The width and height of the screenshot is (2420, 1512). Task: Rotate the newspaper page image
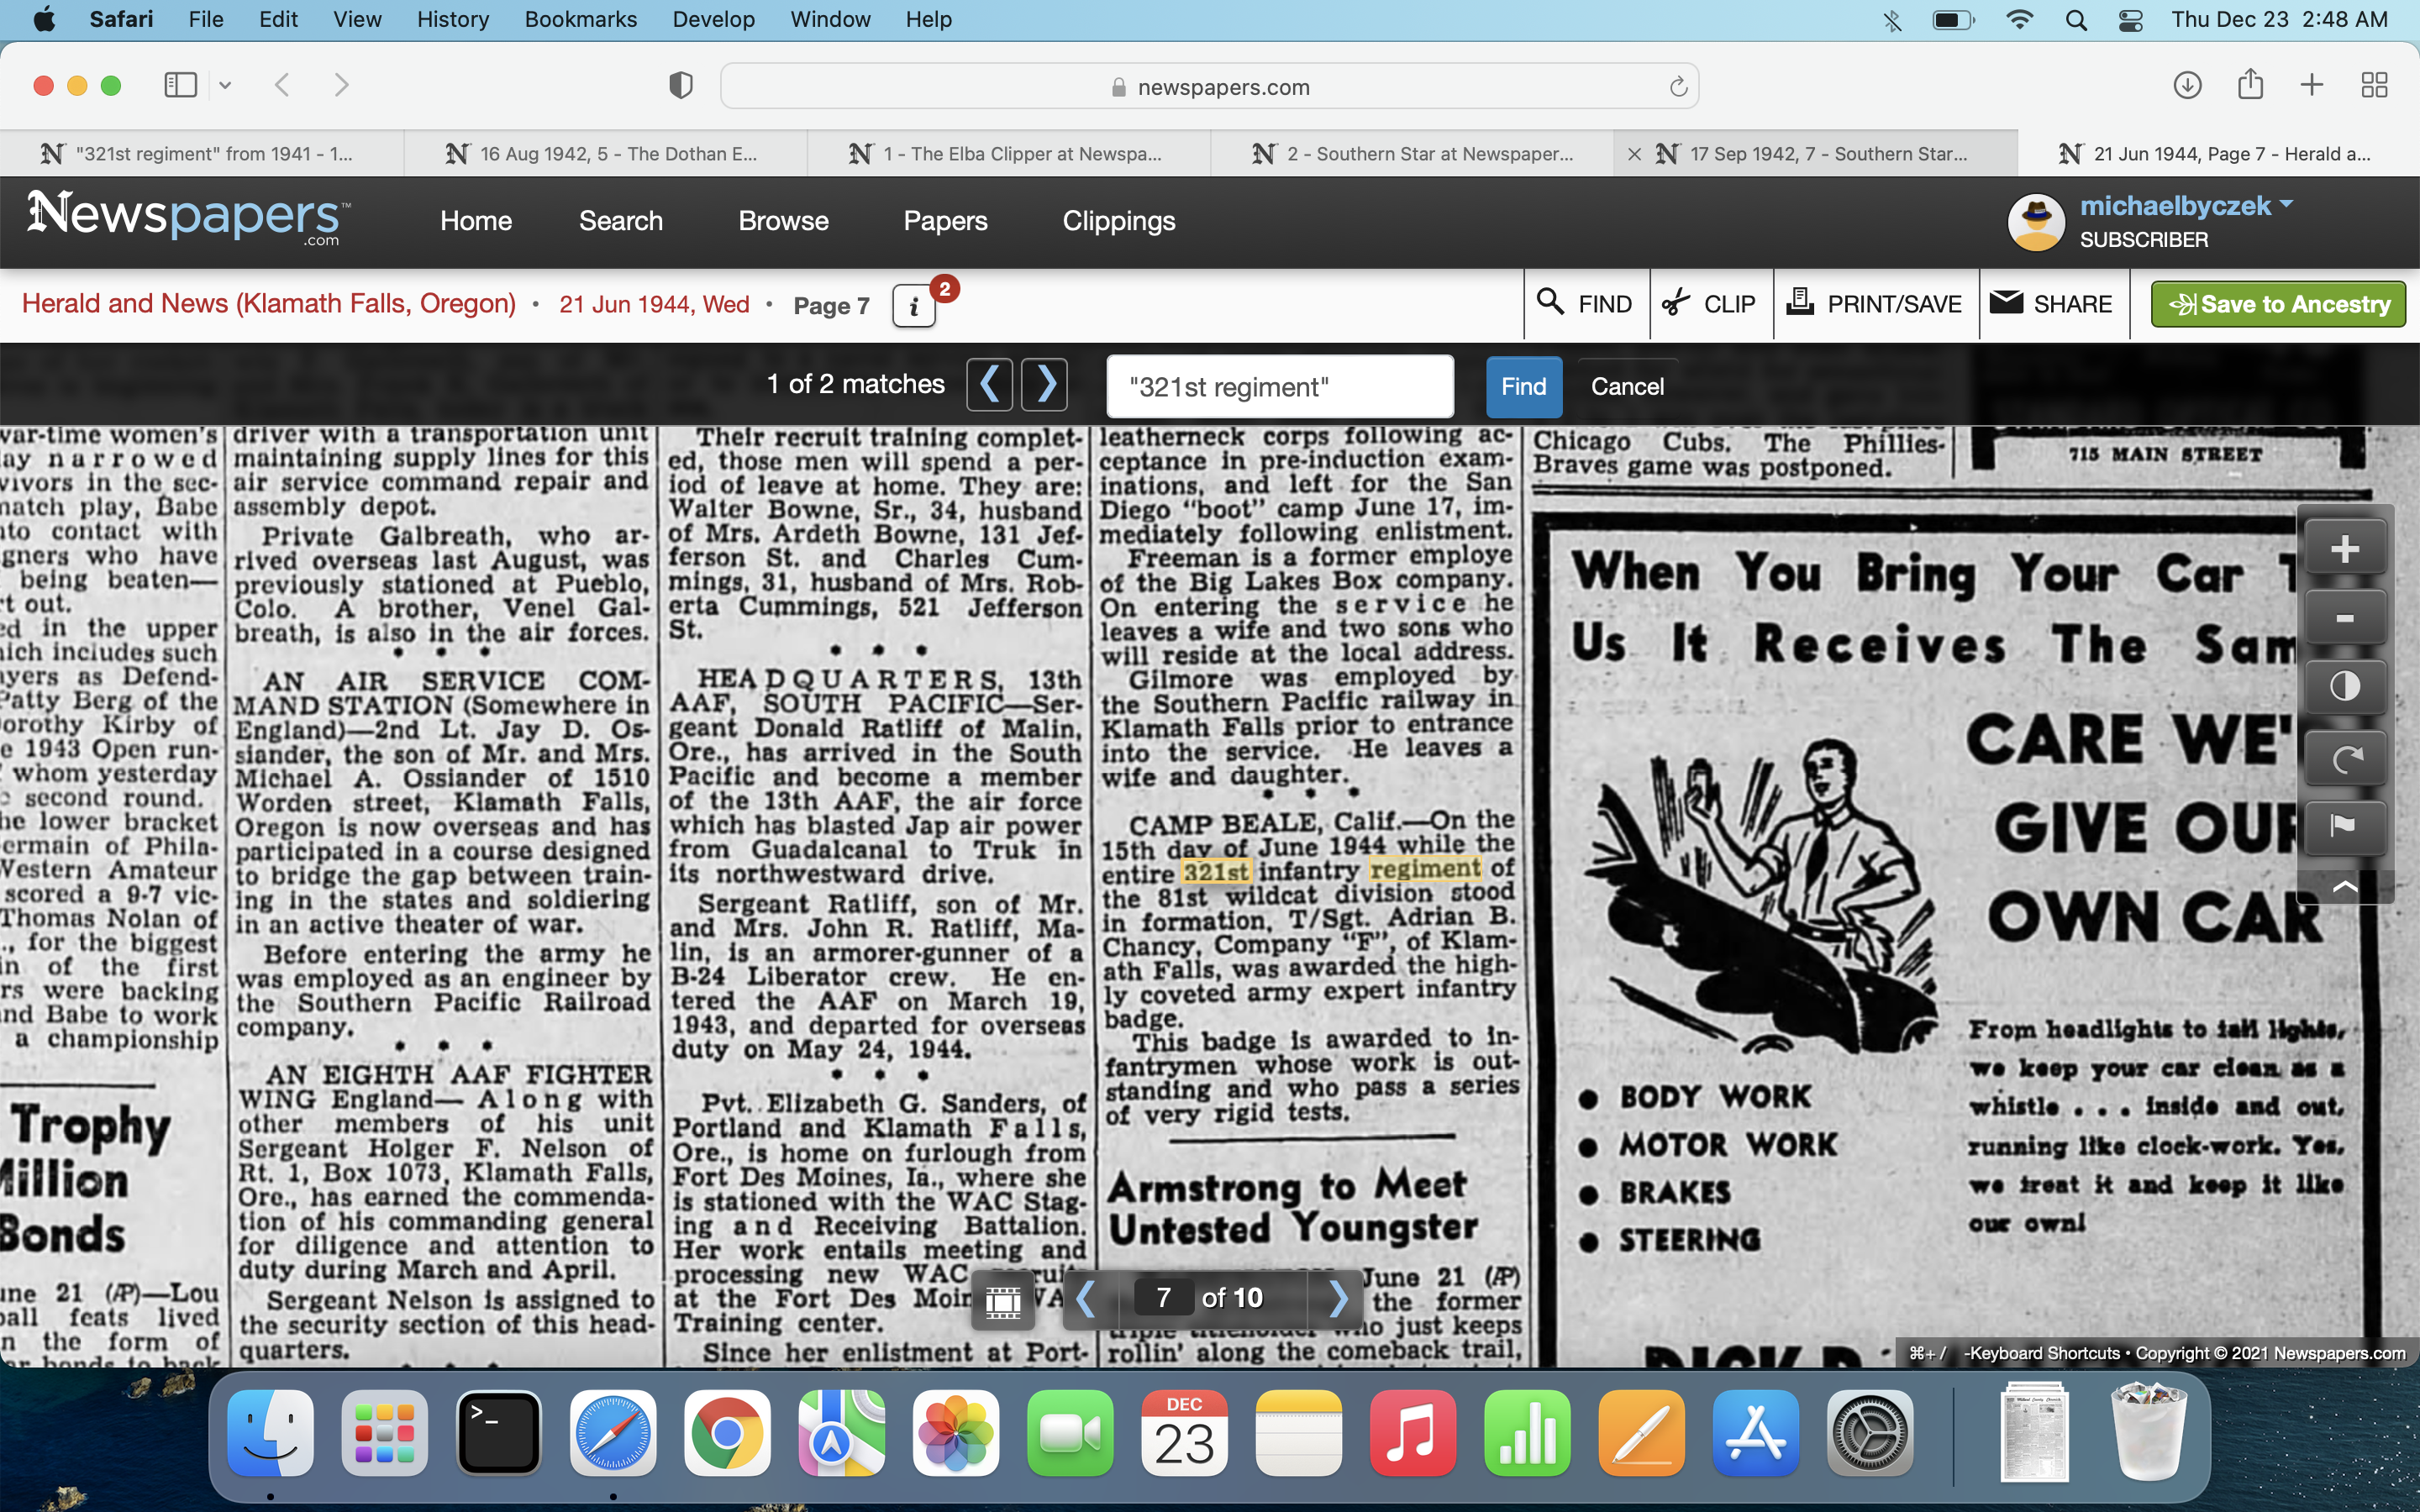[2344, 758]
